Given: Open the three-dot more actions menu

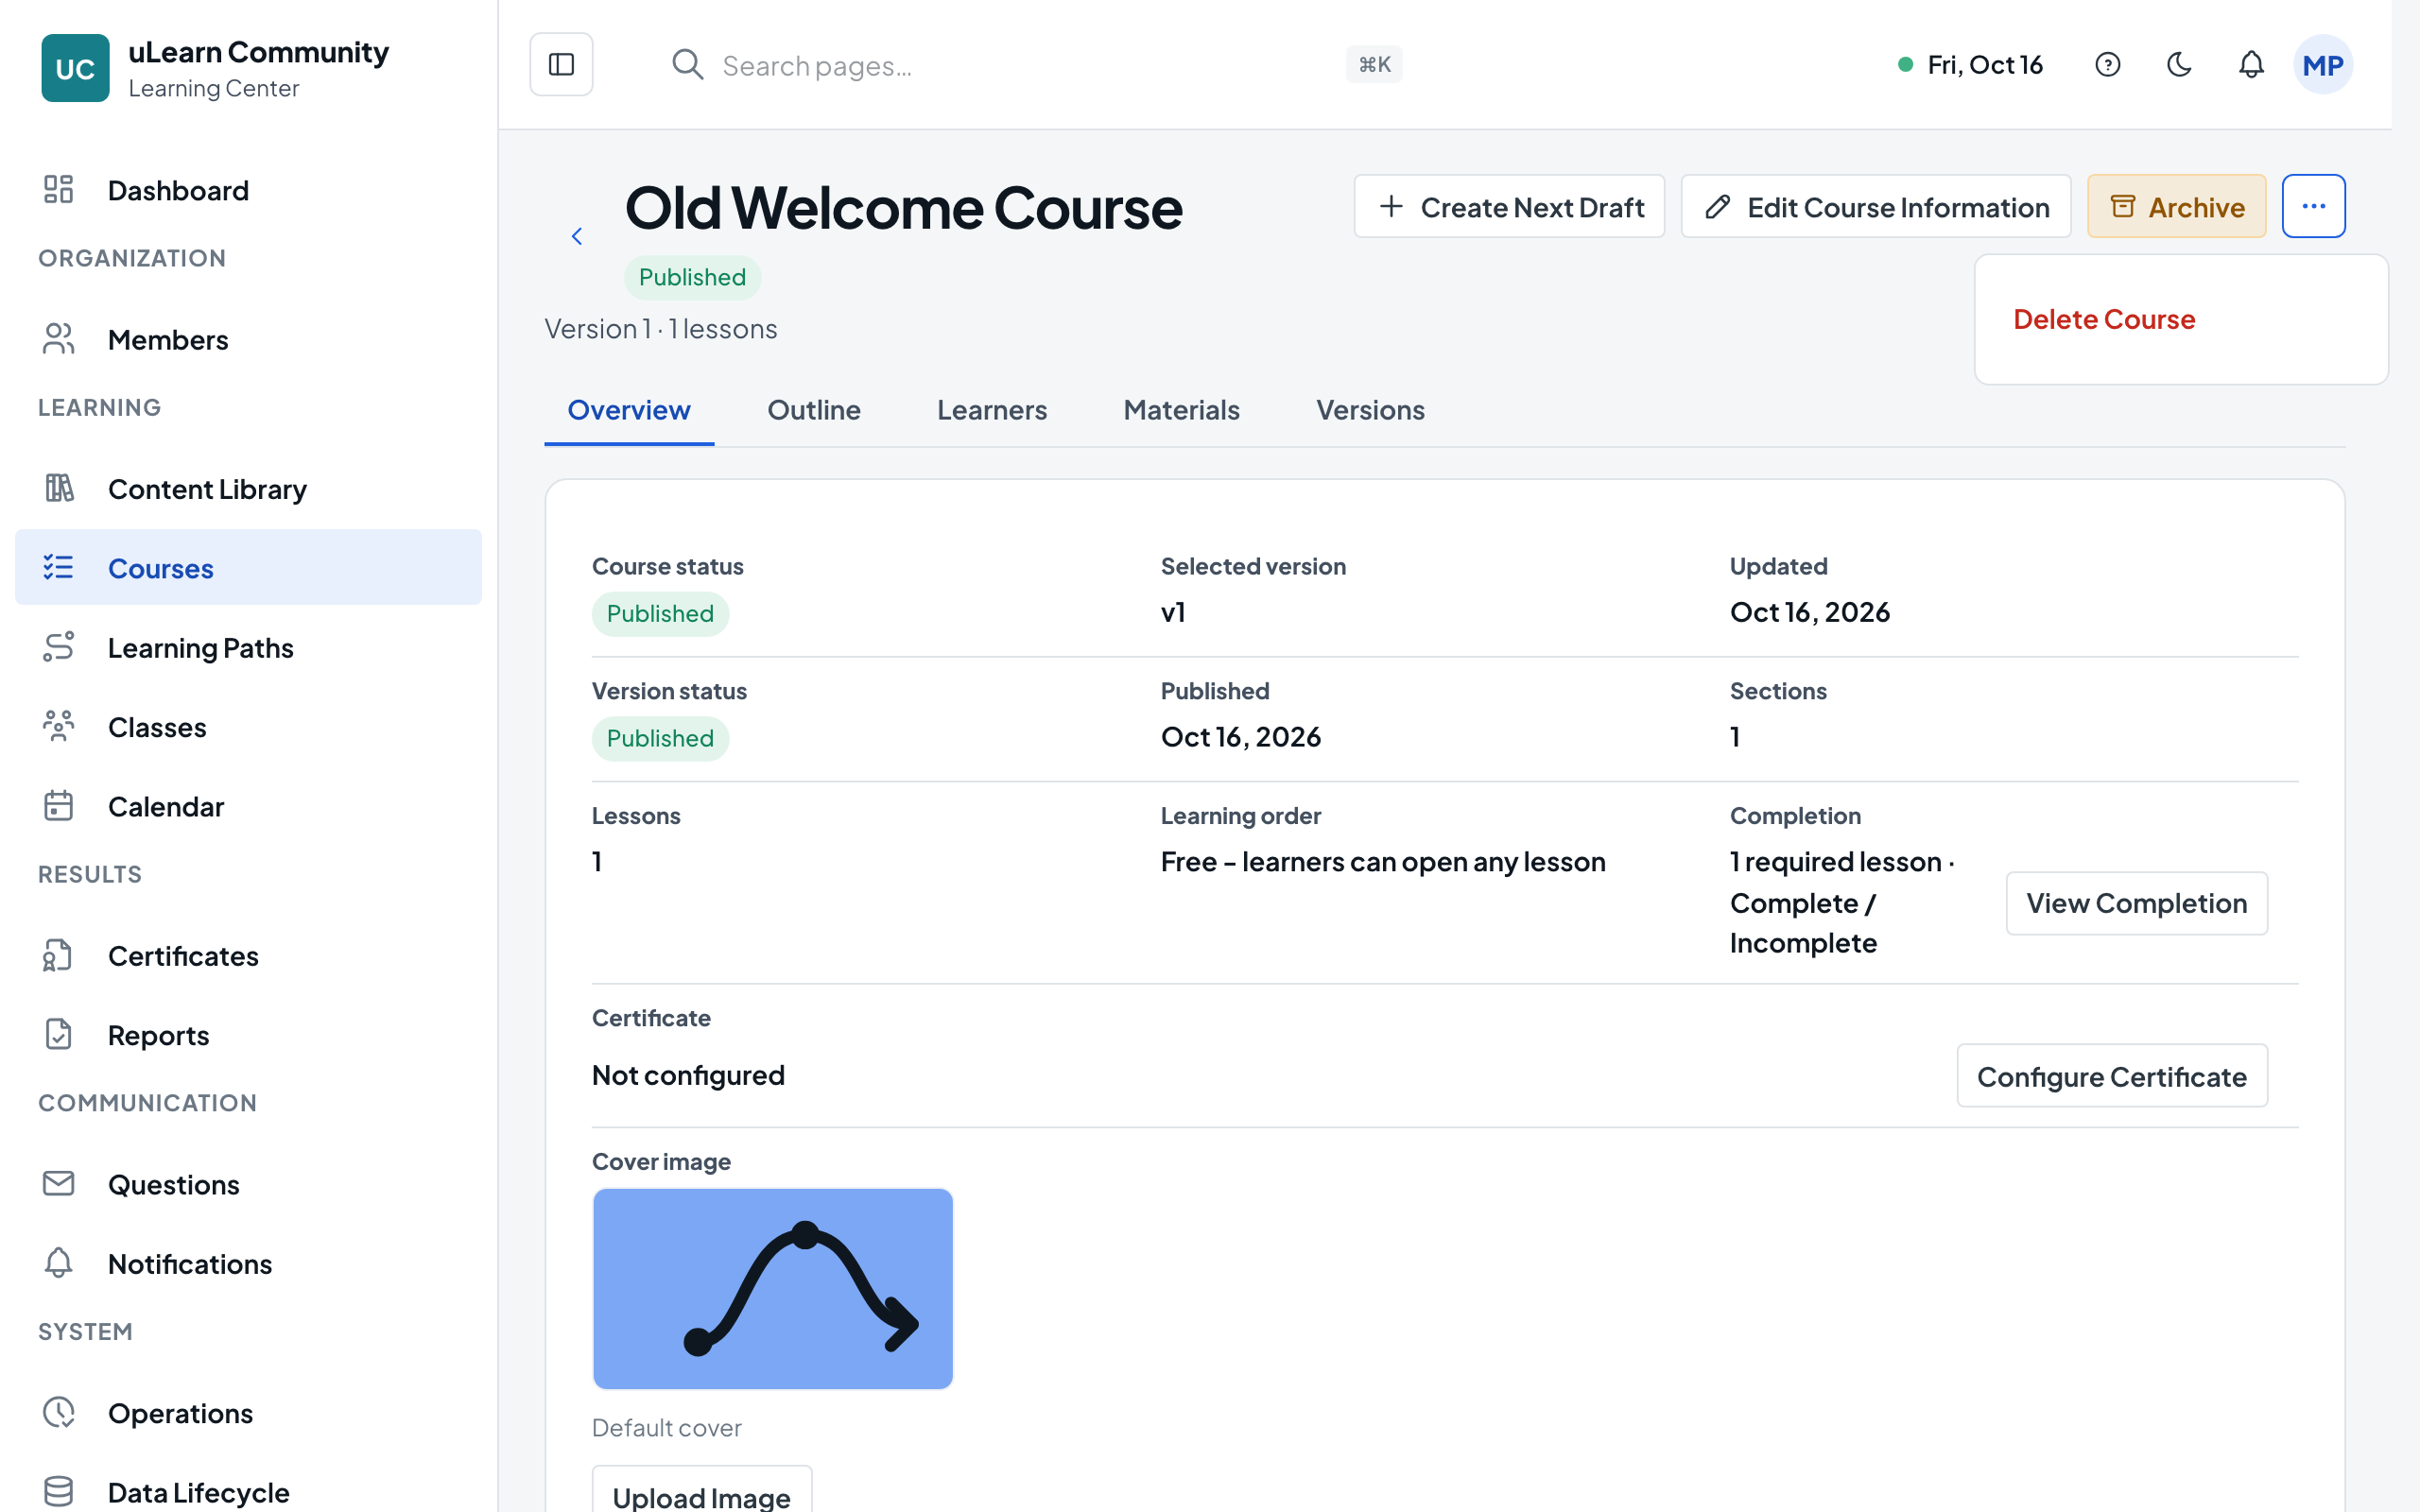Looking at the screenshot, I should [x=2313, y=206].
